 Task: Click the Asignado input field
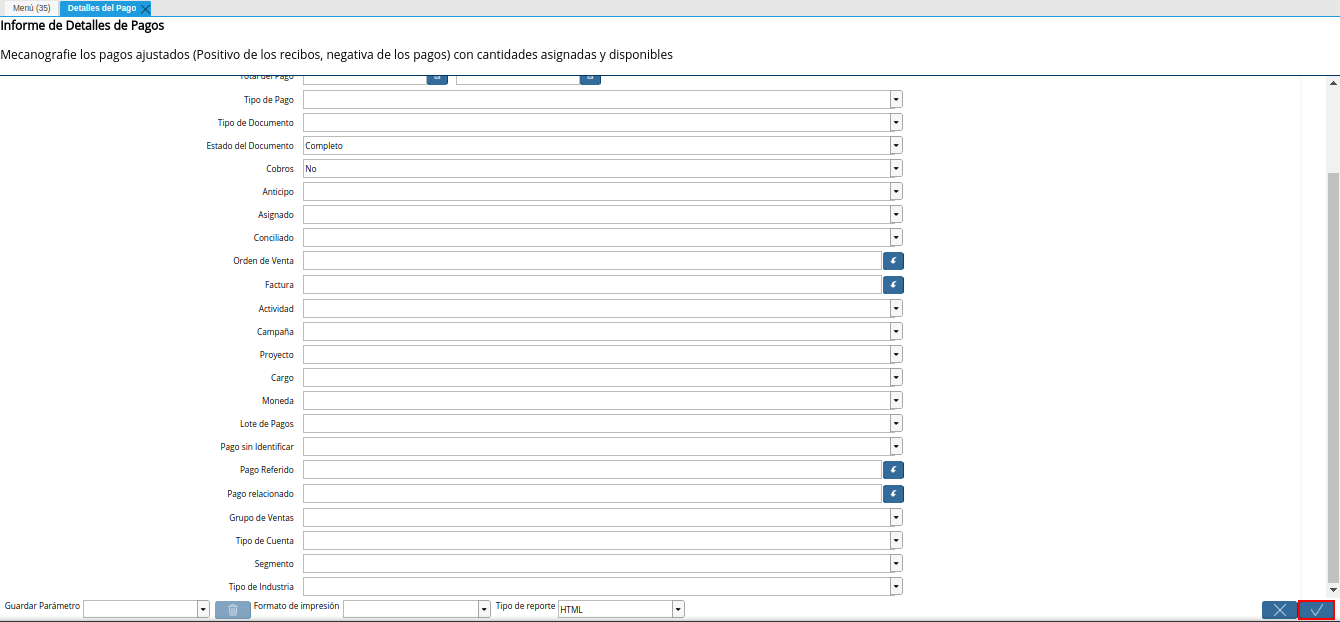click(x=596, y=215)
